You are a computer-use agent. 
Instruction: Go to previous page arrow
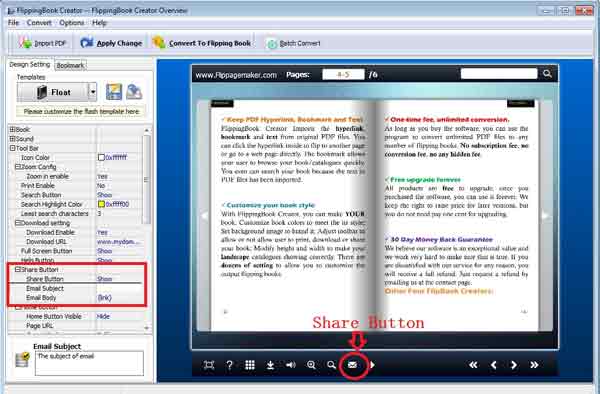[x=494, y=365]
